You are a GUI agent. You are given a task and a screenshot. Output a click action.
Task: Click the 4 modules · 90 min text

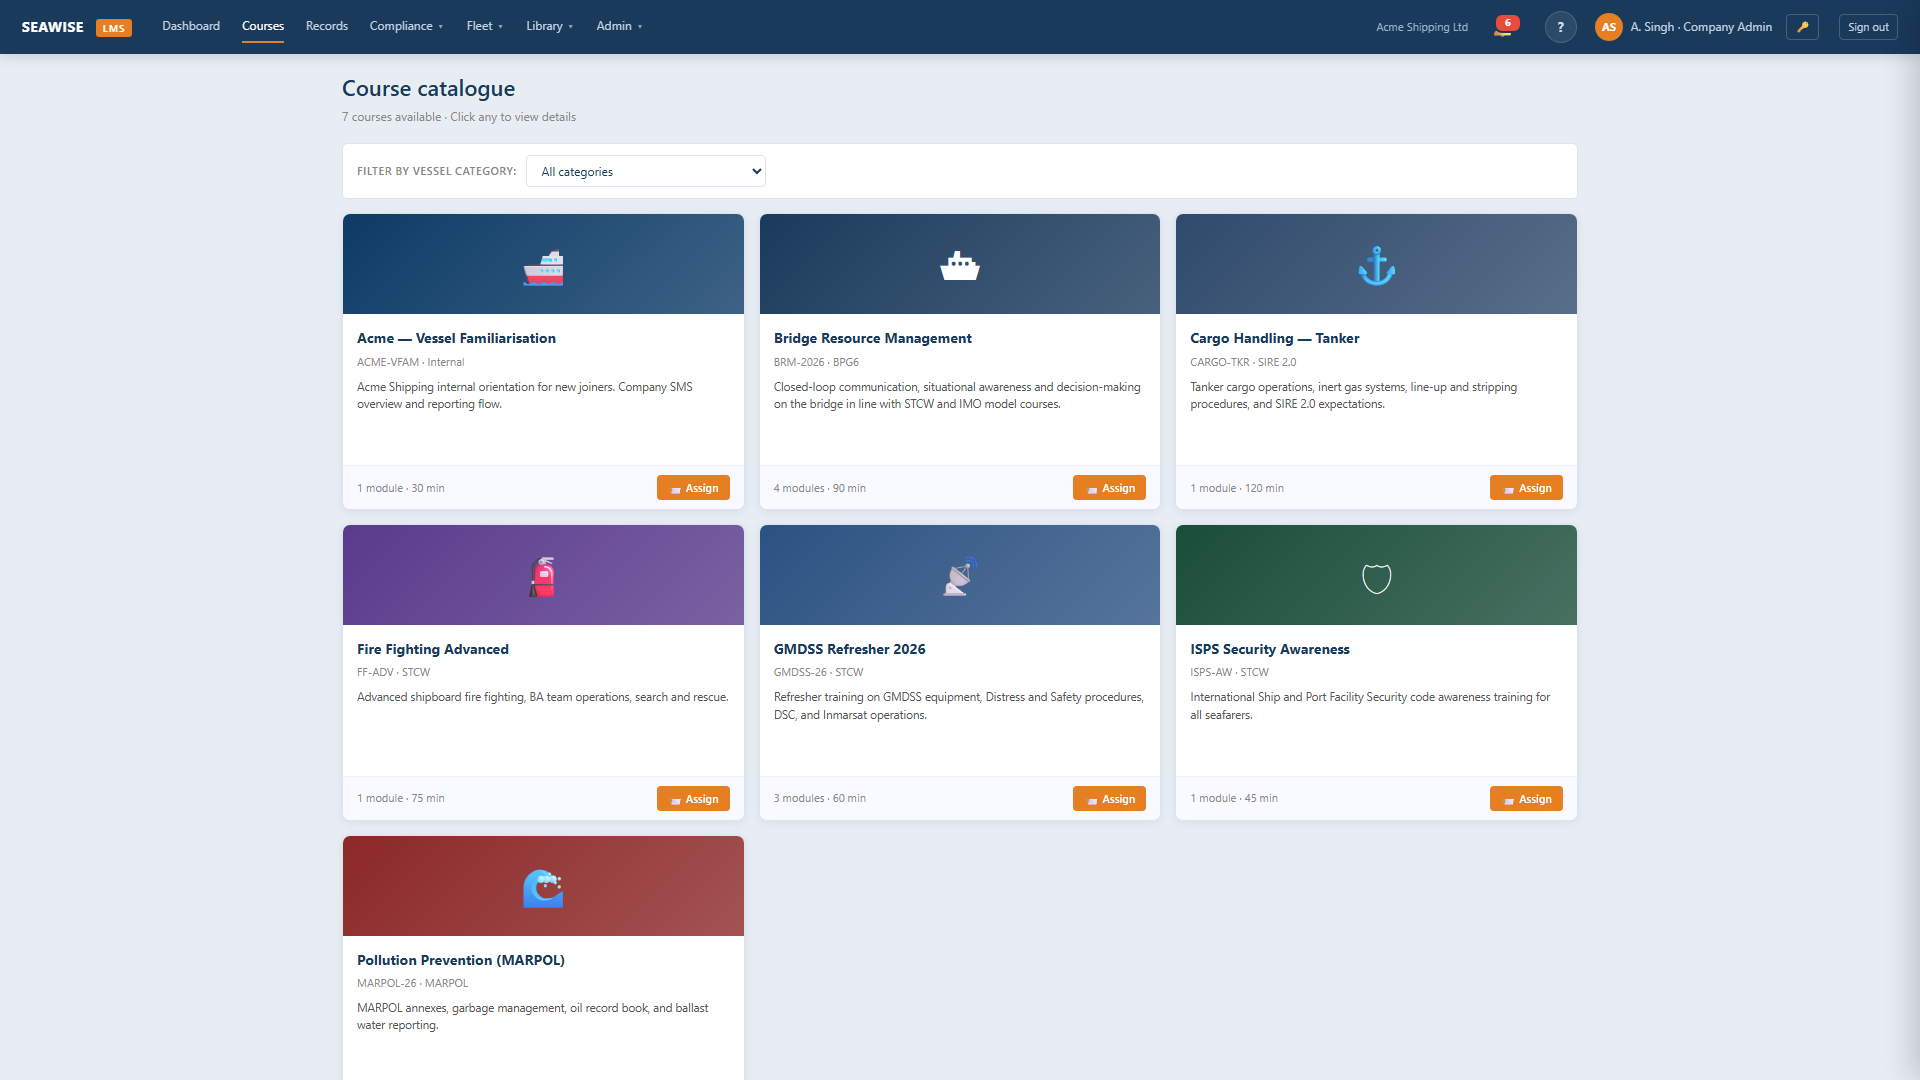tap(819, 488)
